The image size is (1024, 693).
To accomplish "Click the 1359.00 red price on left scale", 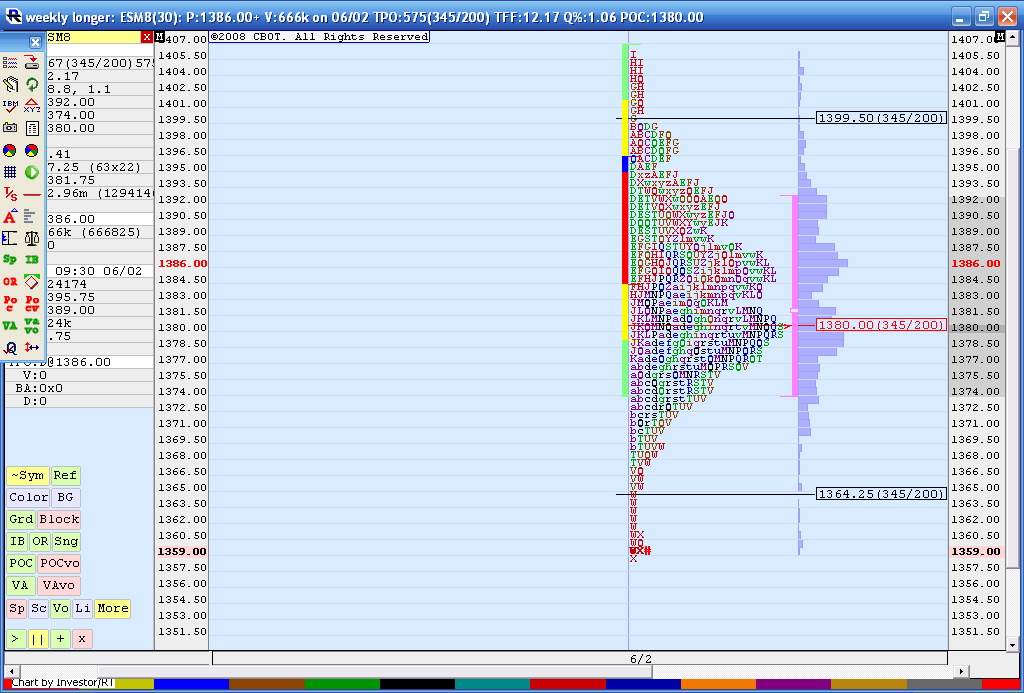I will tap(182, 551).
